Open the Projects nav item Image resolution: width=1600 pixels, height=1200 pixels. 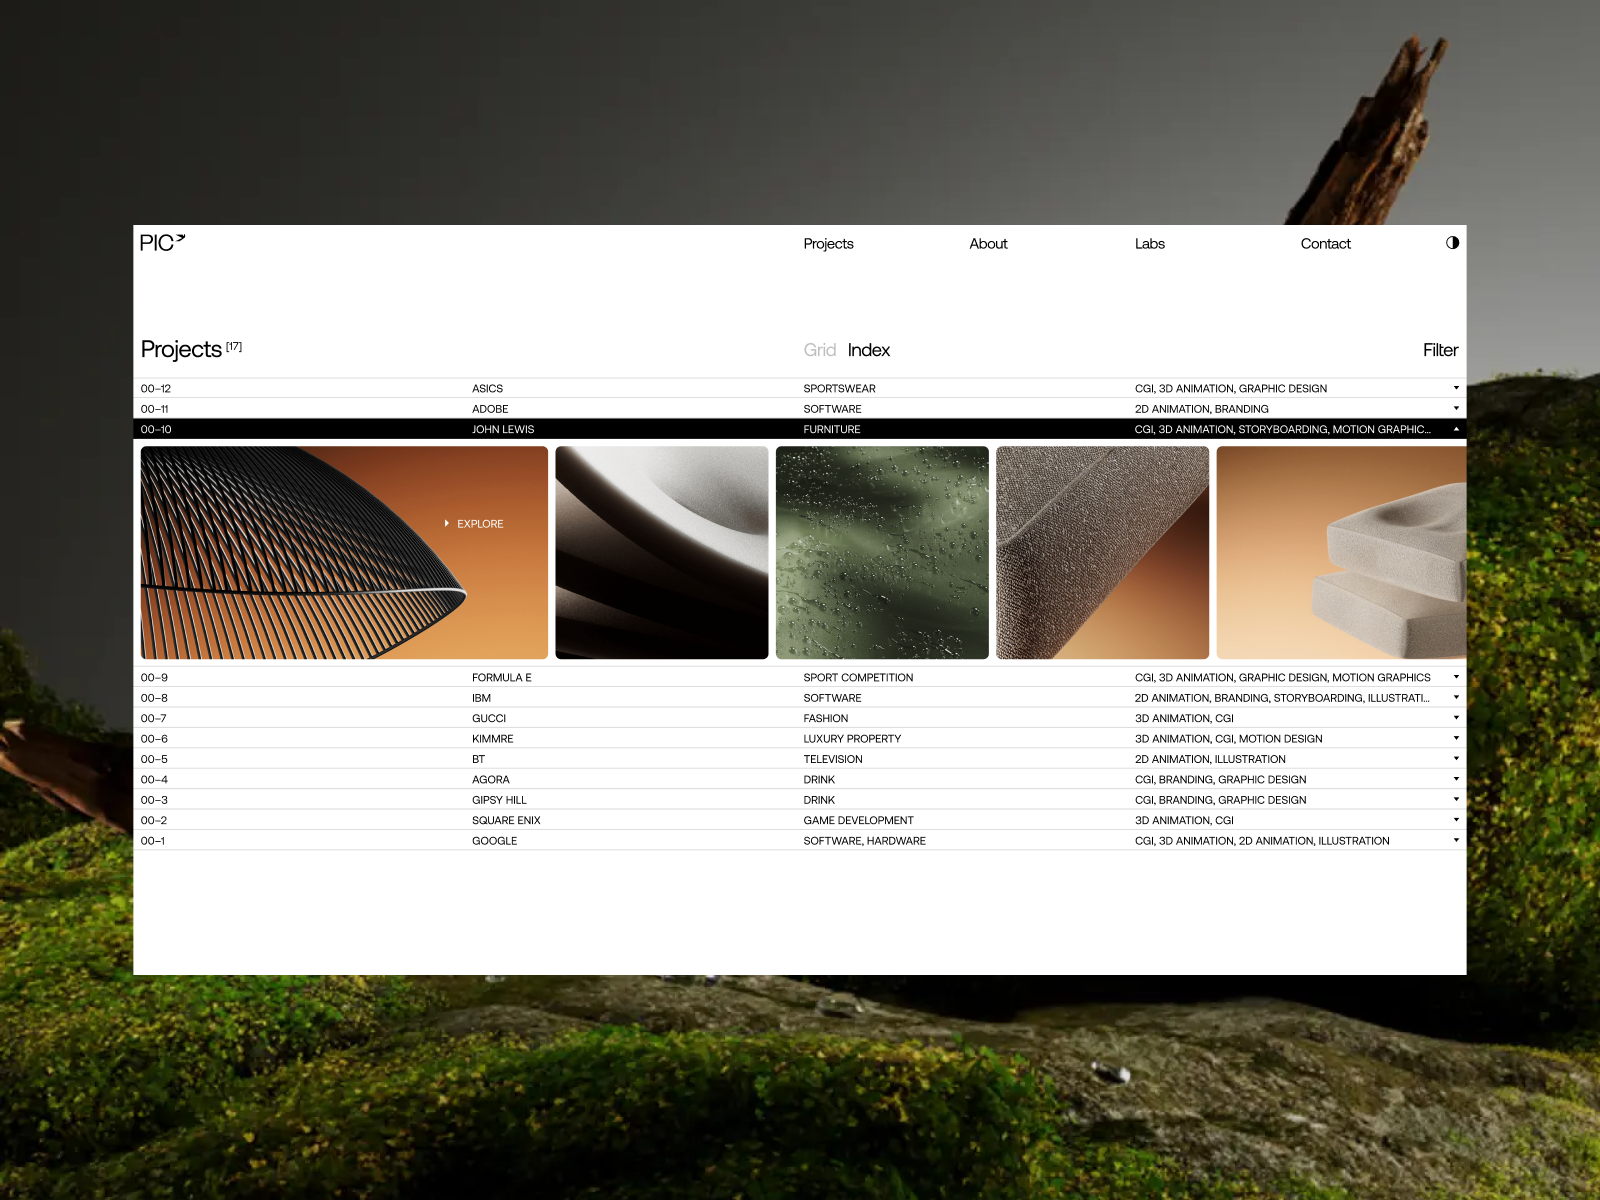(x=828, y=244)
